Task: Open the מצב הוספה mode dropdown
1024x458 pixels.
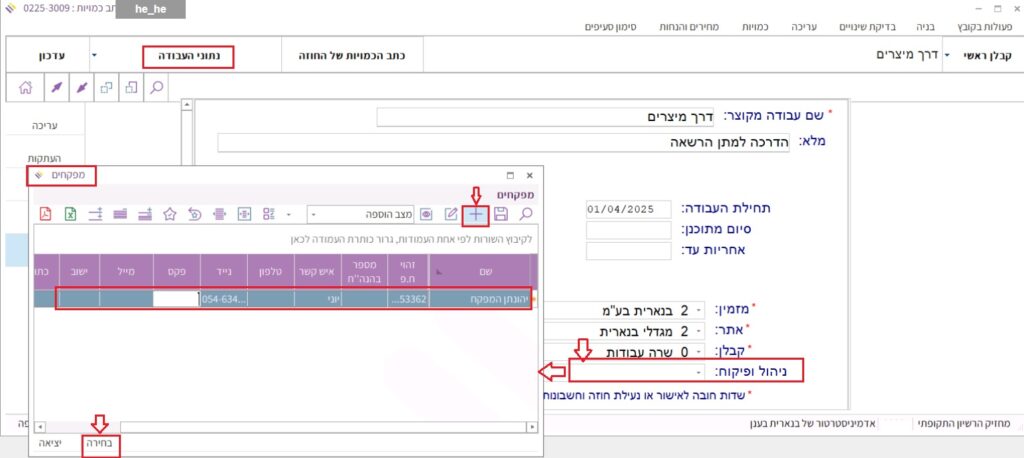Action: pyautogui.click(x=314, y=214)
